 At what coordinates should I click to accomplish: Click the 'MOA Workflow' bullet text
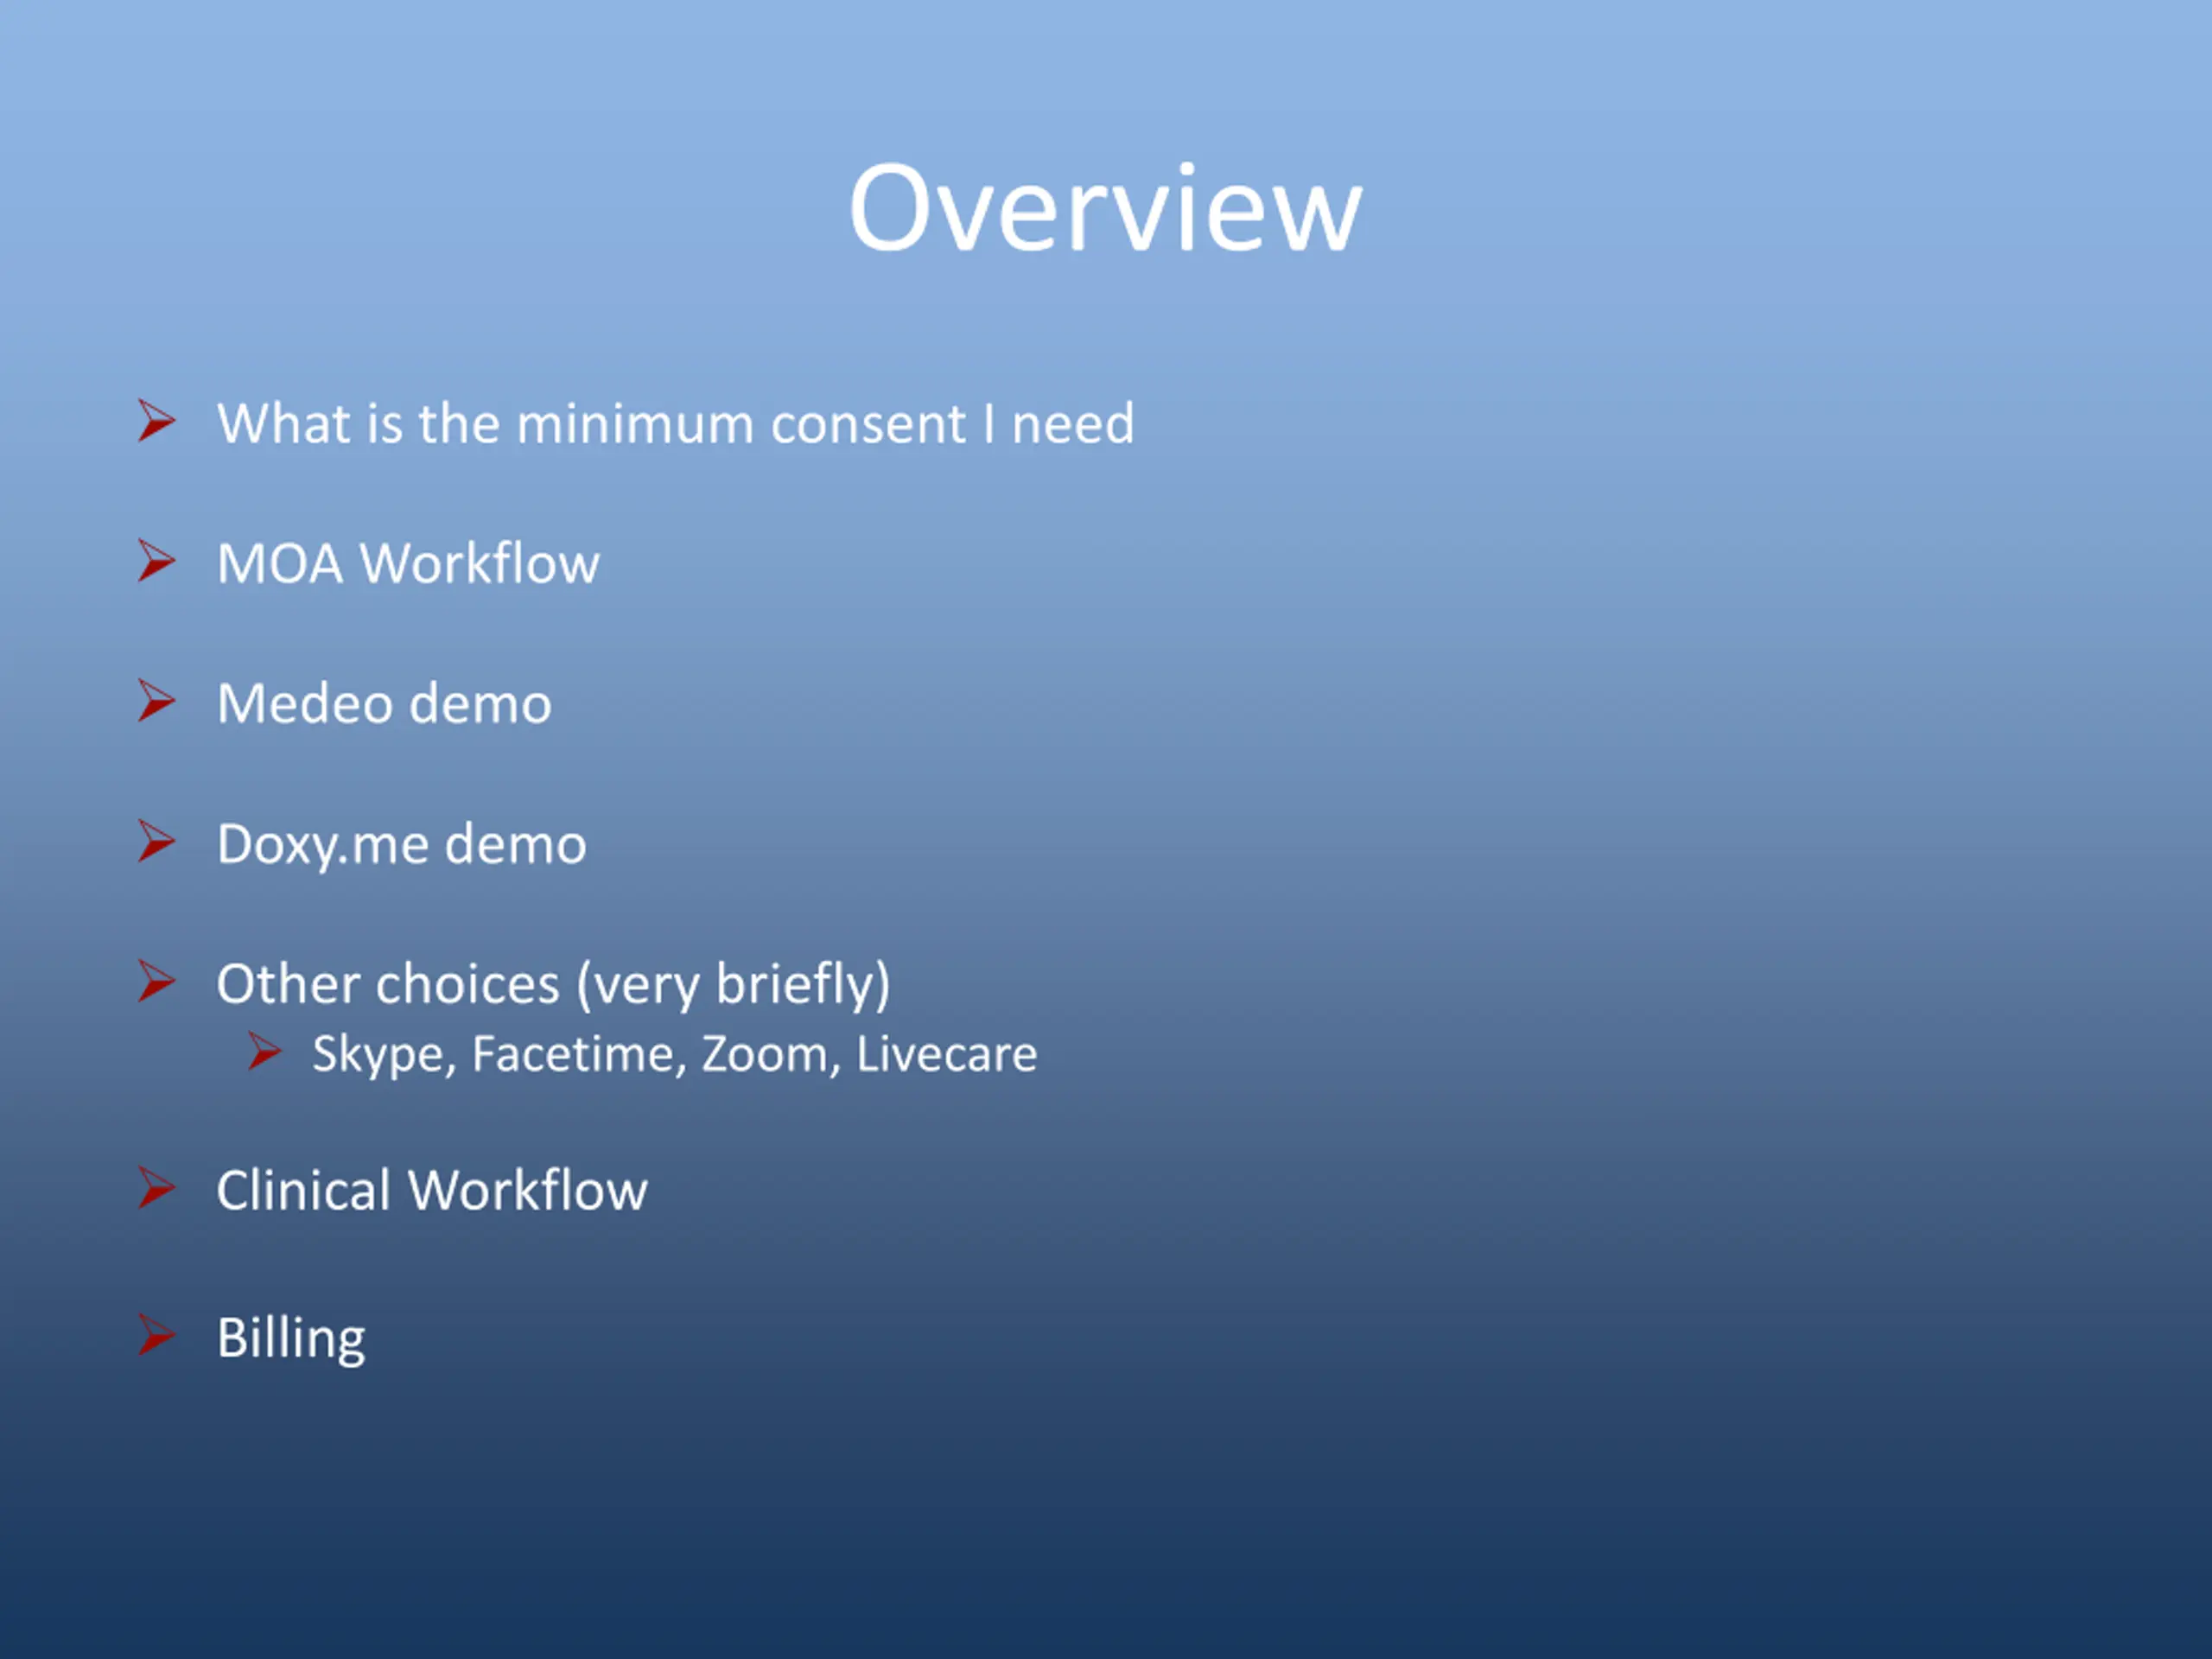(x=408, y=563)
